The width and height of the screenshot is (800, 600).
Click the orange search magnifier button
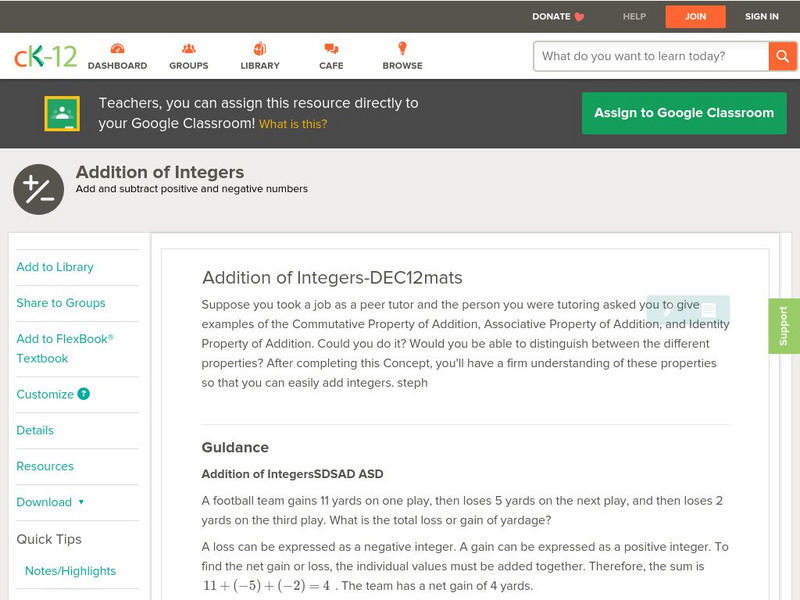tap(783, 56)
